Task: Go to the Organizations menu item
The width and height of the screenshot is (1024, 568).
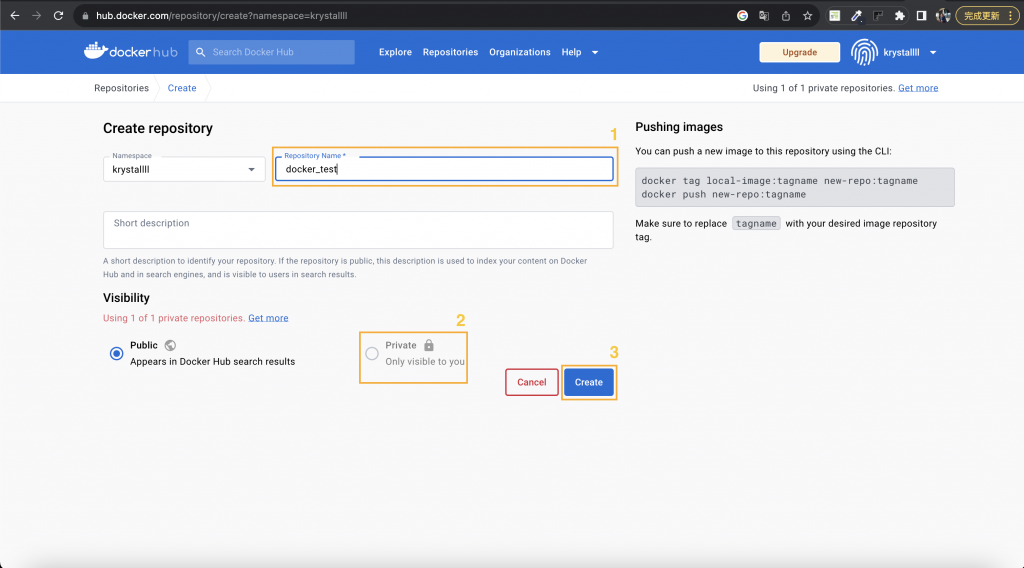Action: [520, 52]
